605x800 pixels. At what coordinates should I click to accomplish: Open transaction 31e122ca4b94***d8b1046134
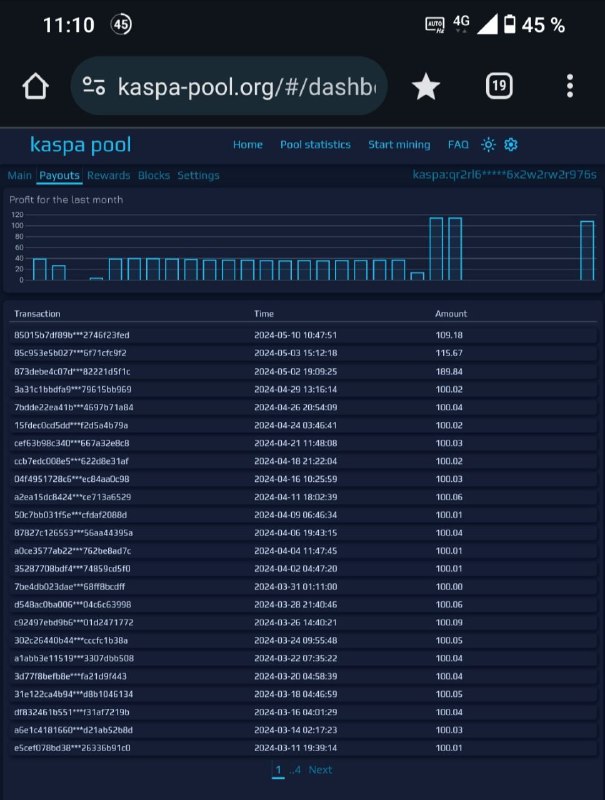[73, 694]
